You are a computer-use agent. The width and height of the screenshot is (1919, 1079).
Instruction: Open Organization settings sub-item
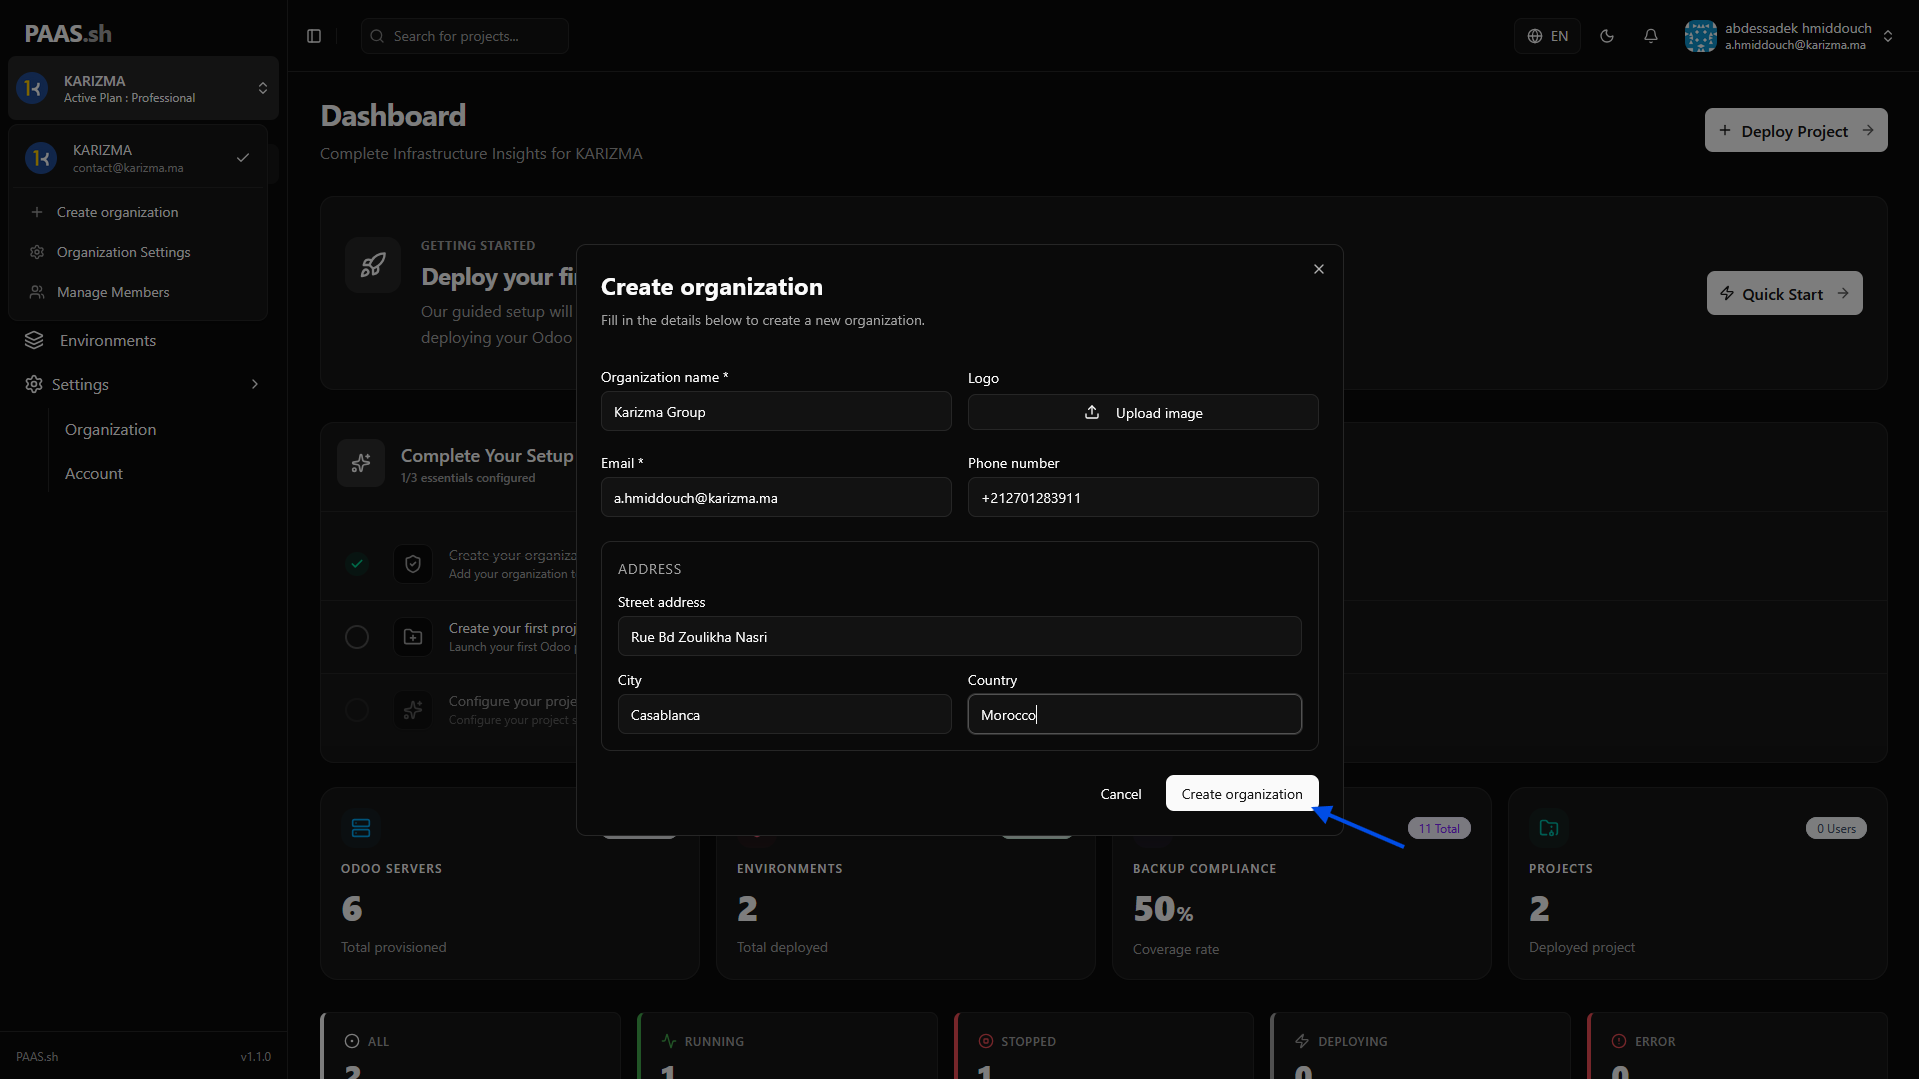[x=110, y=429]
